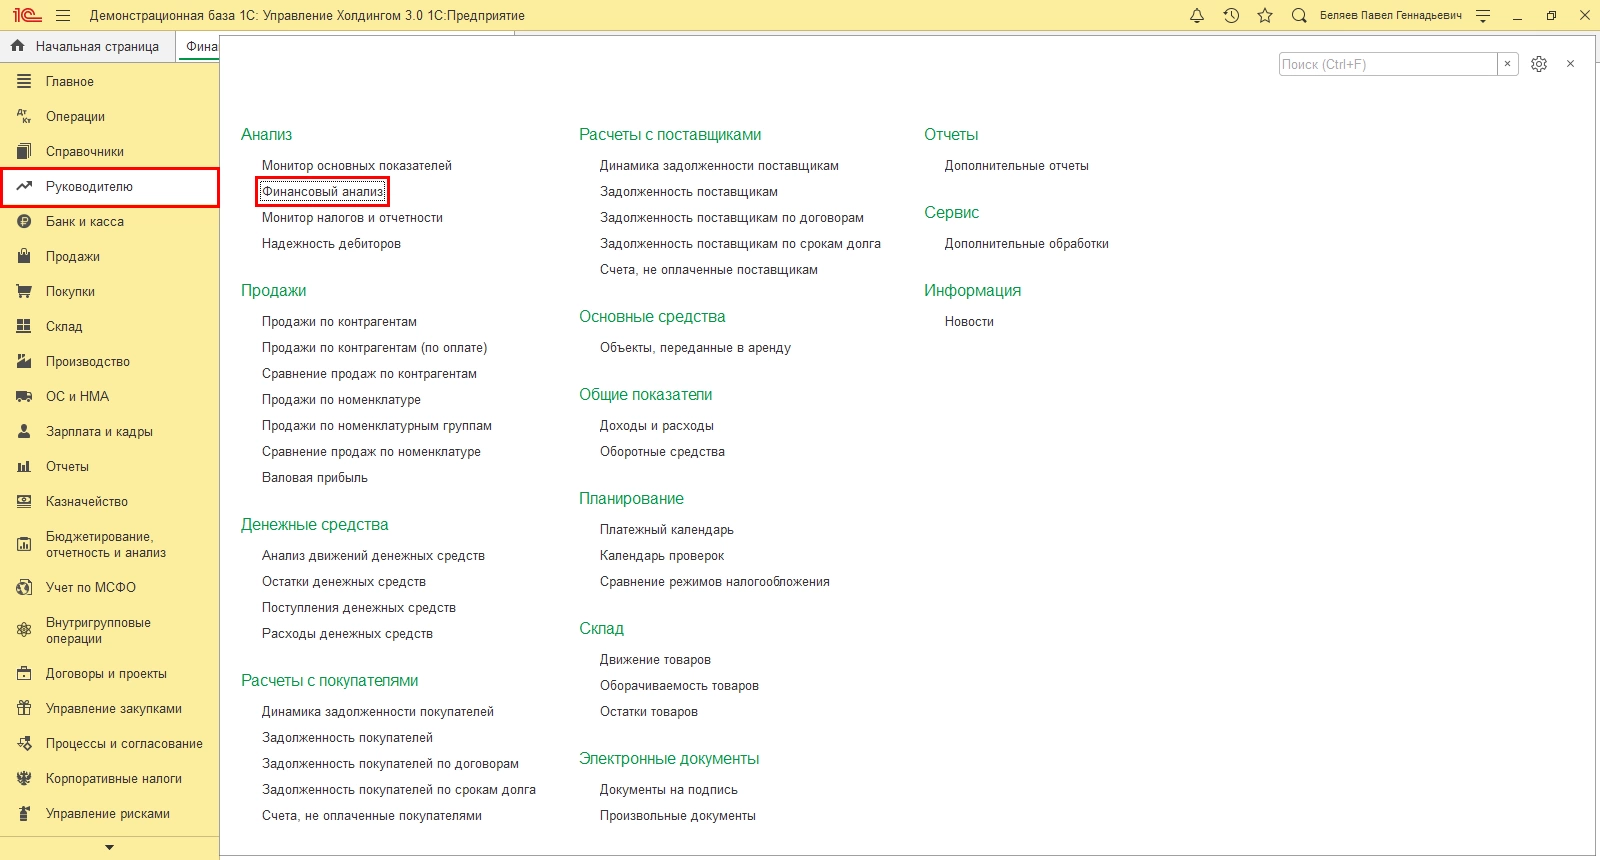Switch to the Фина… tab
This screenshot has height=860, width=1600.
pos(199,46)
